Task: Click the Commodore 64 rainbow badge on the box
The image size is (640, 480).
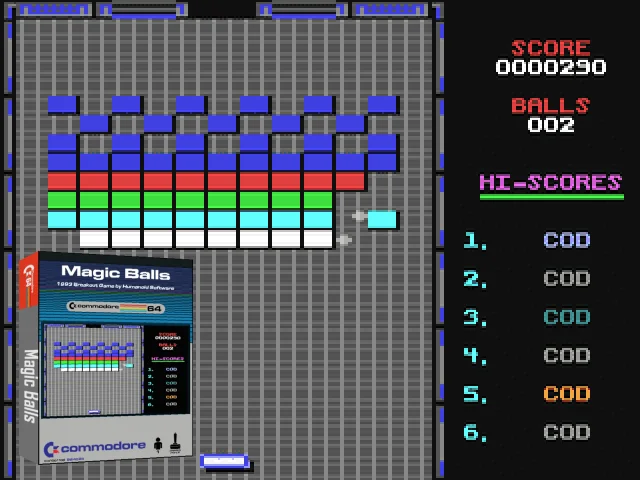Action: [116, 307]
